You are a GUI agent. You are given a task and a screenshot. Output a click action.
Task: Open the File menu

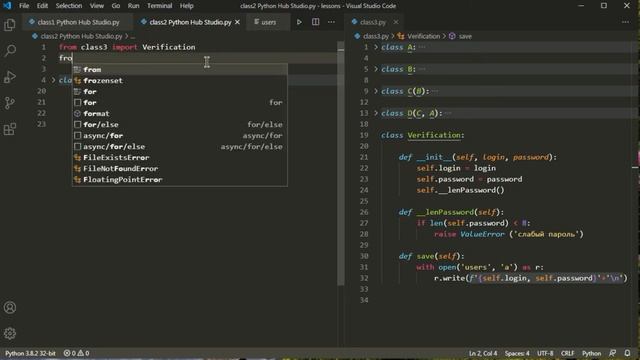pos(24,6)
